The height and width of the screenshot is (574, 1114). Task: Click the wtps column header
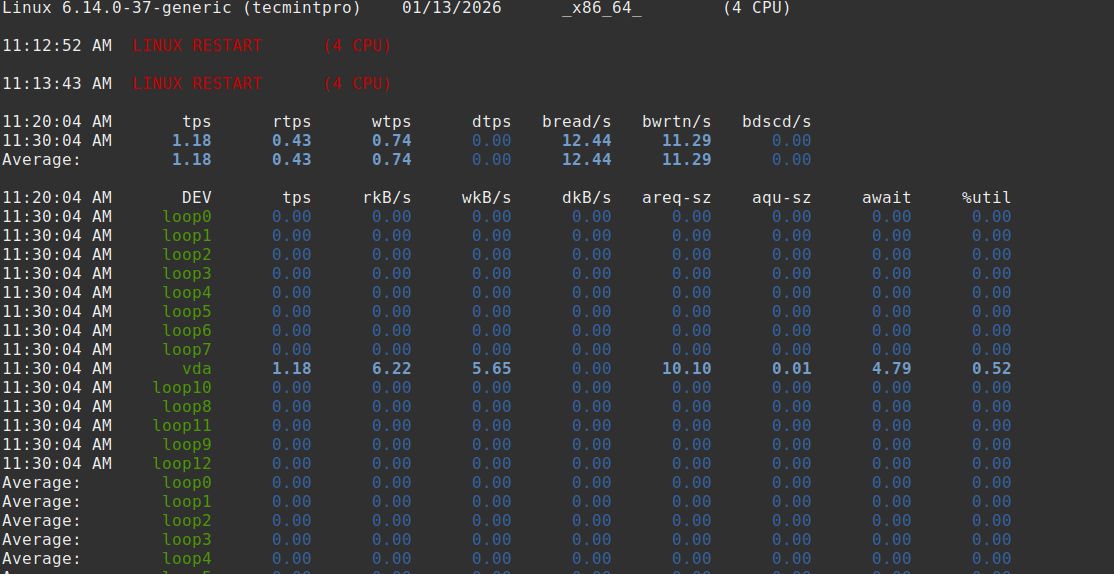pos(391,121)
